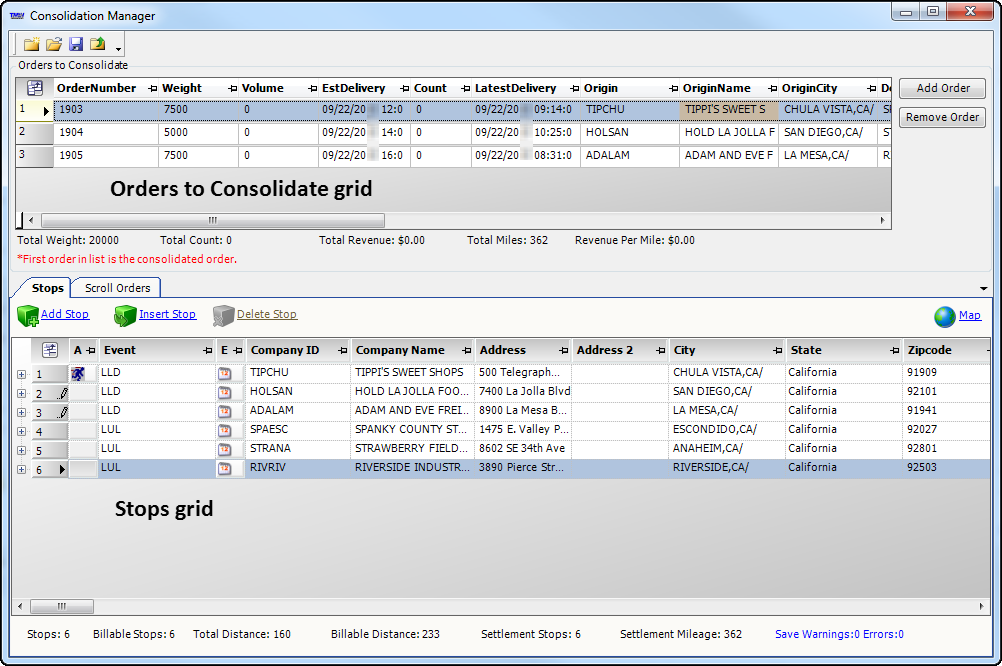Screen dimensions: 1002x666
Task: Click the Open folder toolbar icon
Action: (x=54, y=44)
